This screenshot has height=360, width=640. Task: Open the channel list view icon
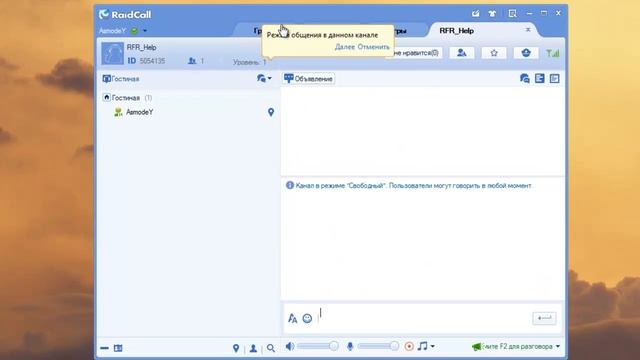(x=118, y=348)
